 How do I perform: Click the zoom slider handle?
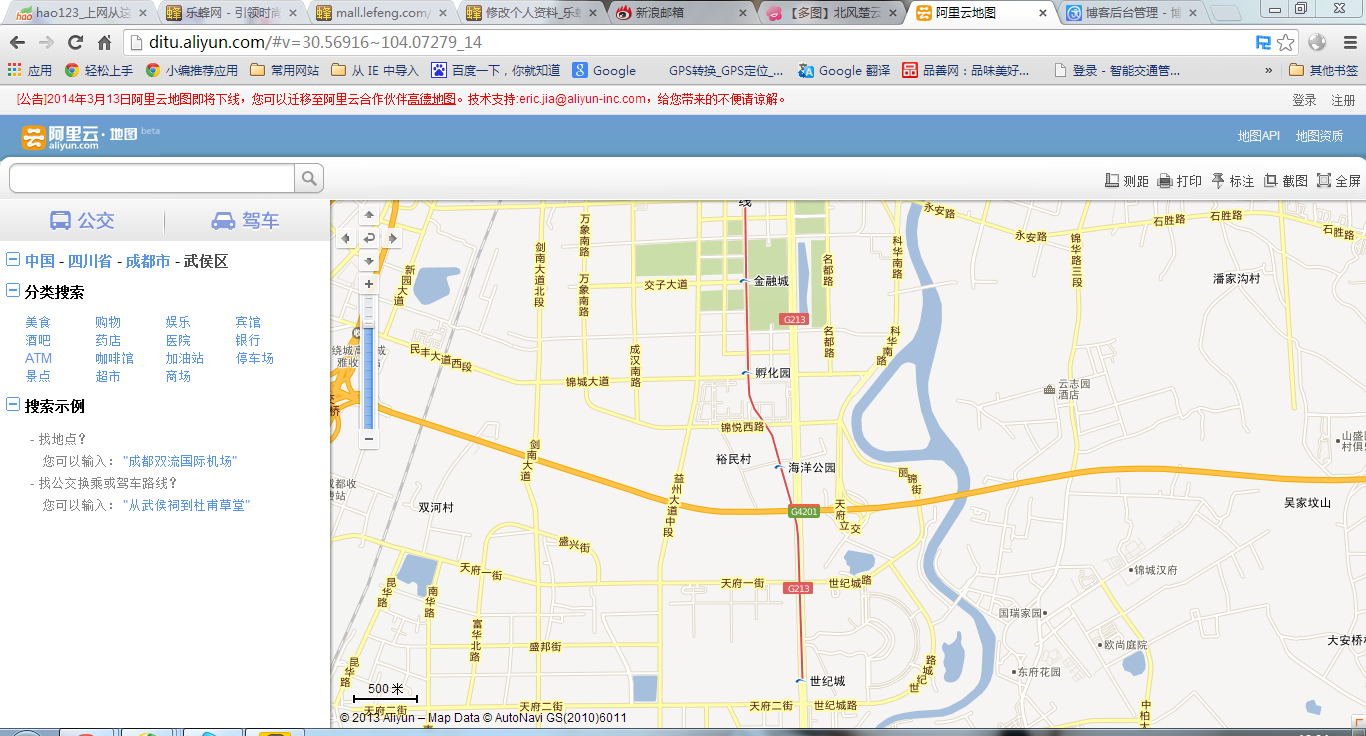pyautogui.click(x=369, y=325)
